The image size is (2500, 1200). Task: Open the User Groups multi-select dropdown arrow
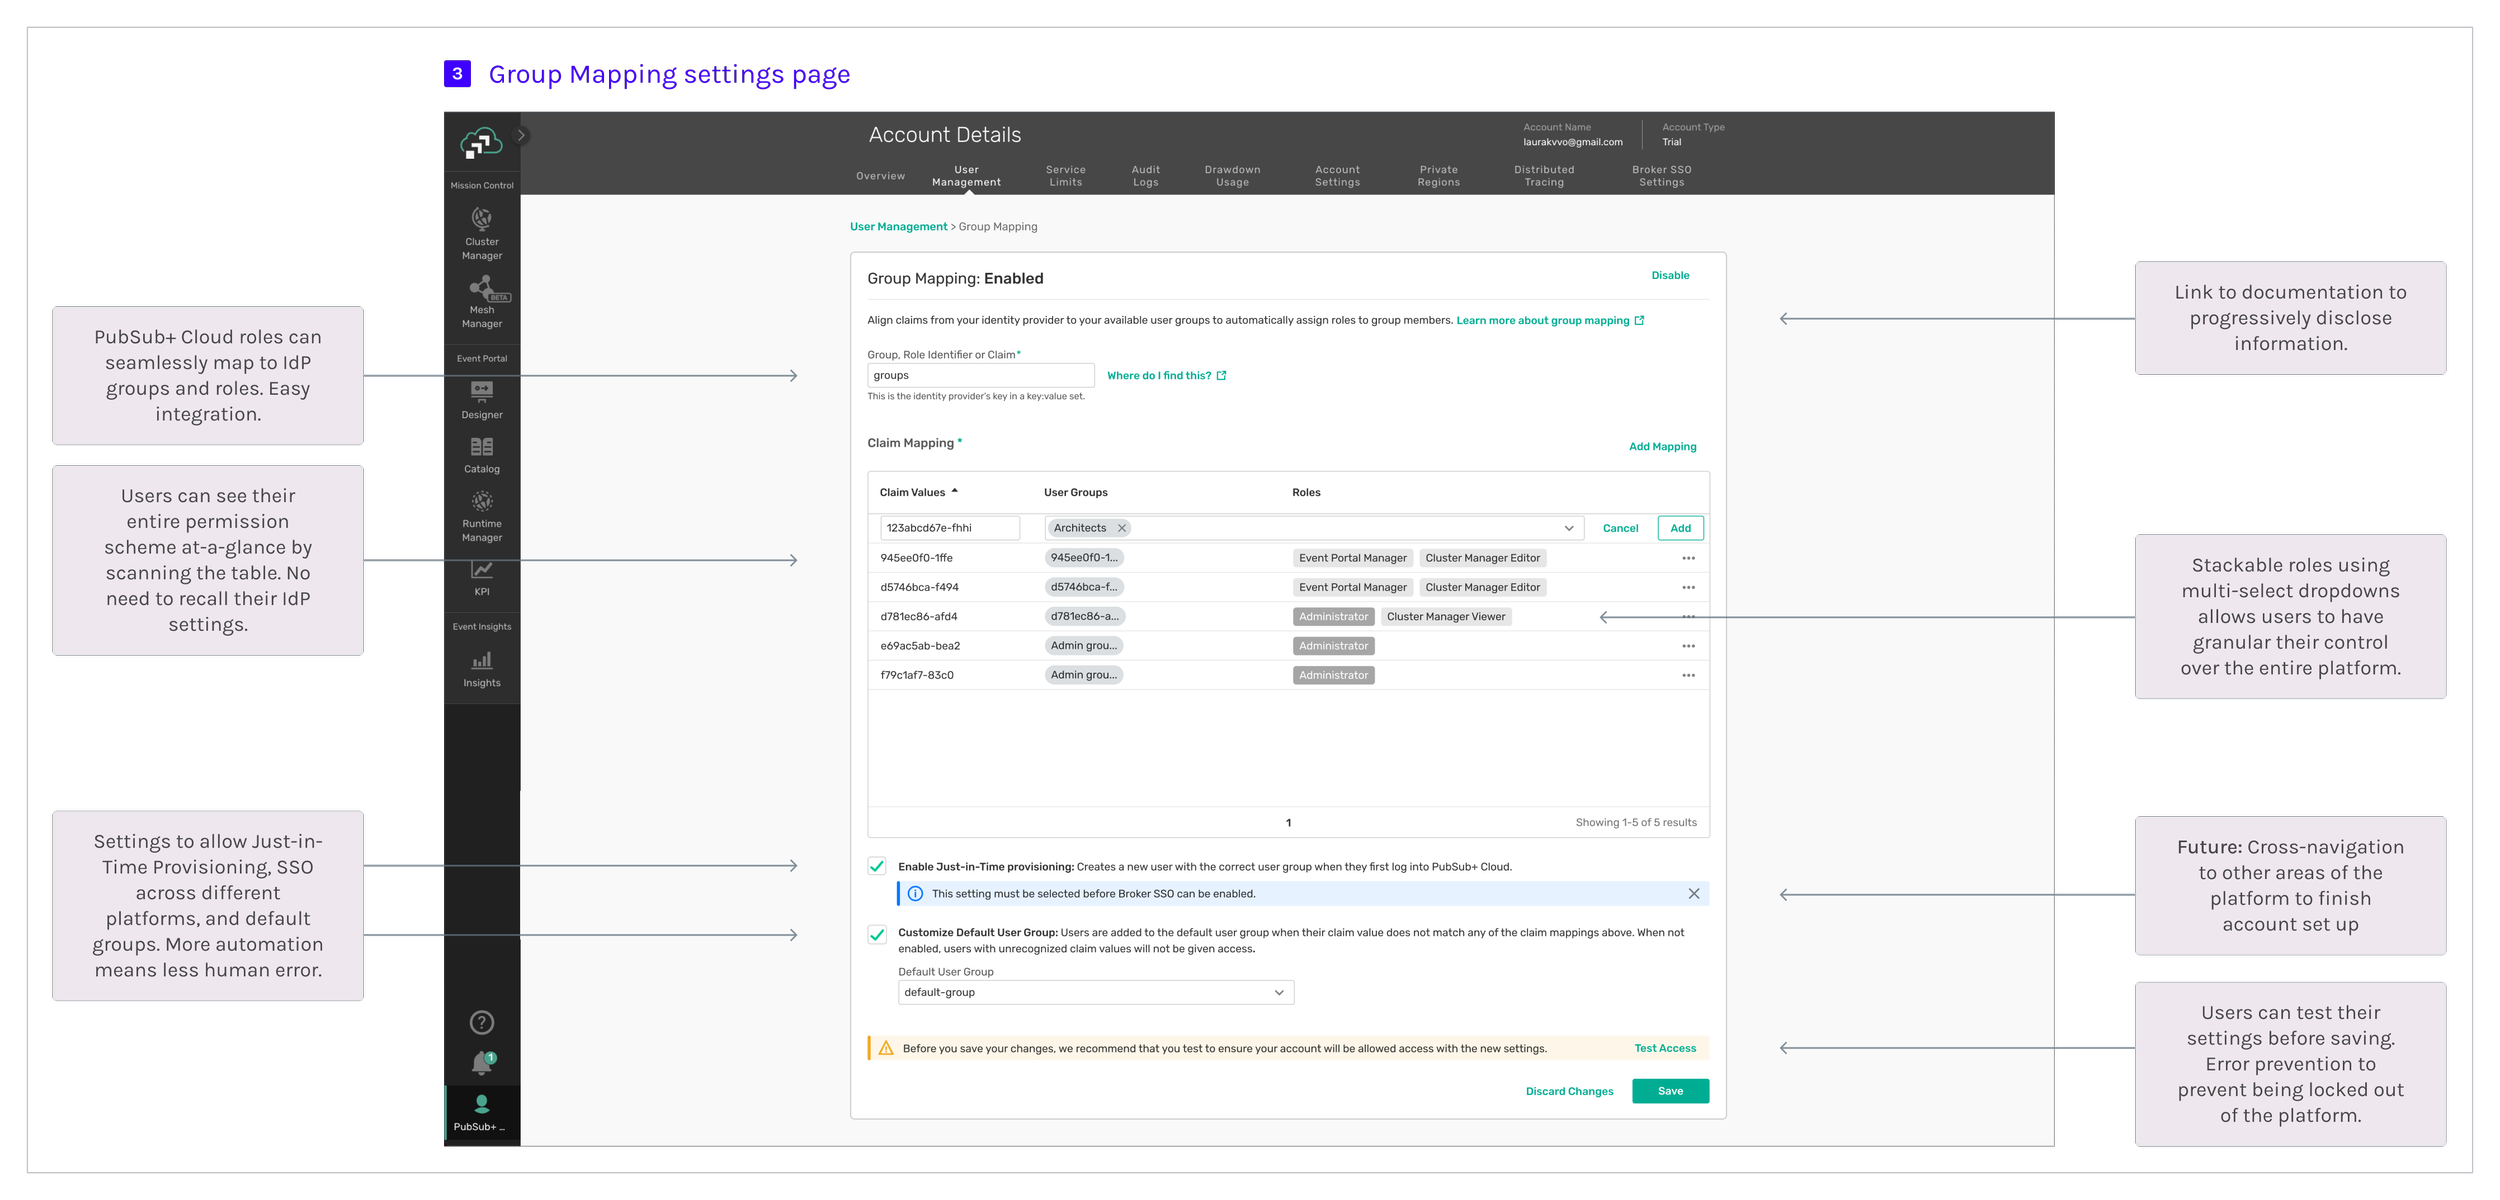point(1568,528)
